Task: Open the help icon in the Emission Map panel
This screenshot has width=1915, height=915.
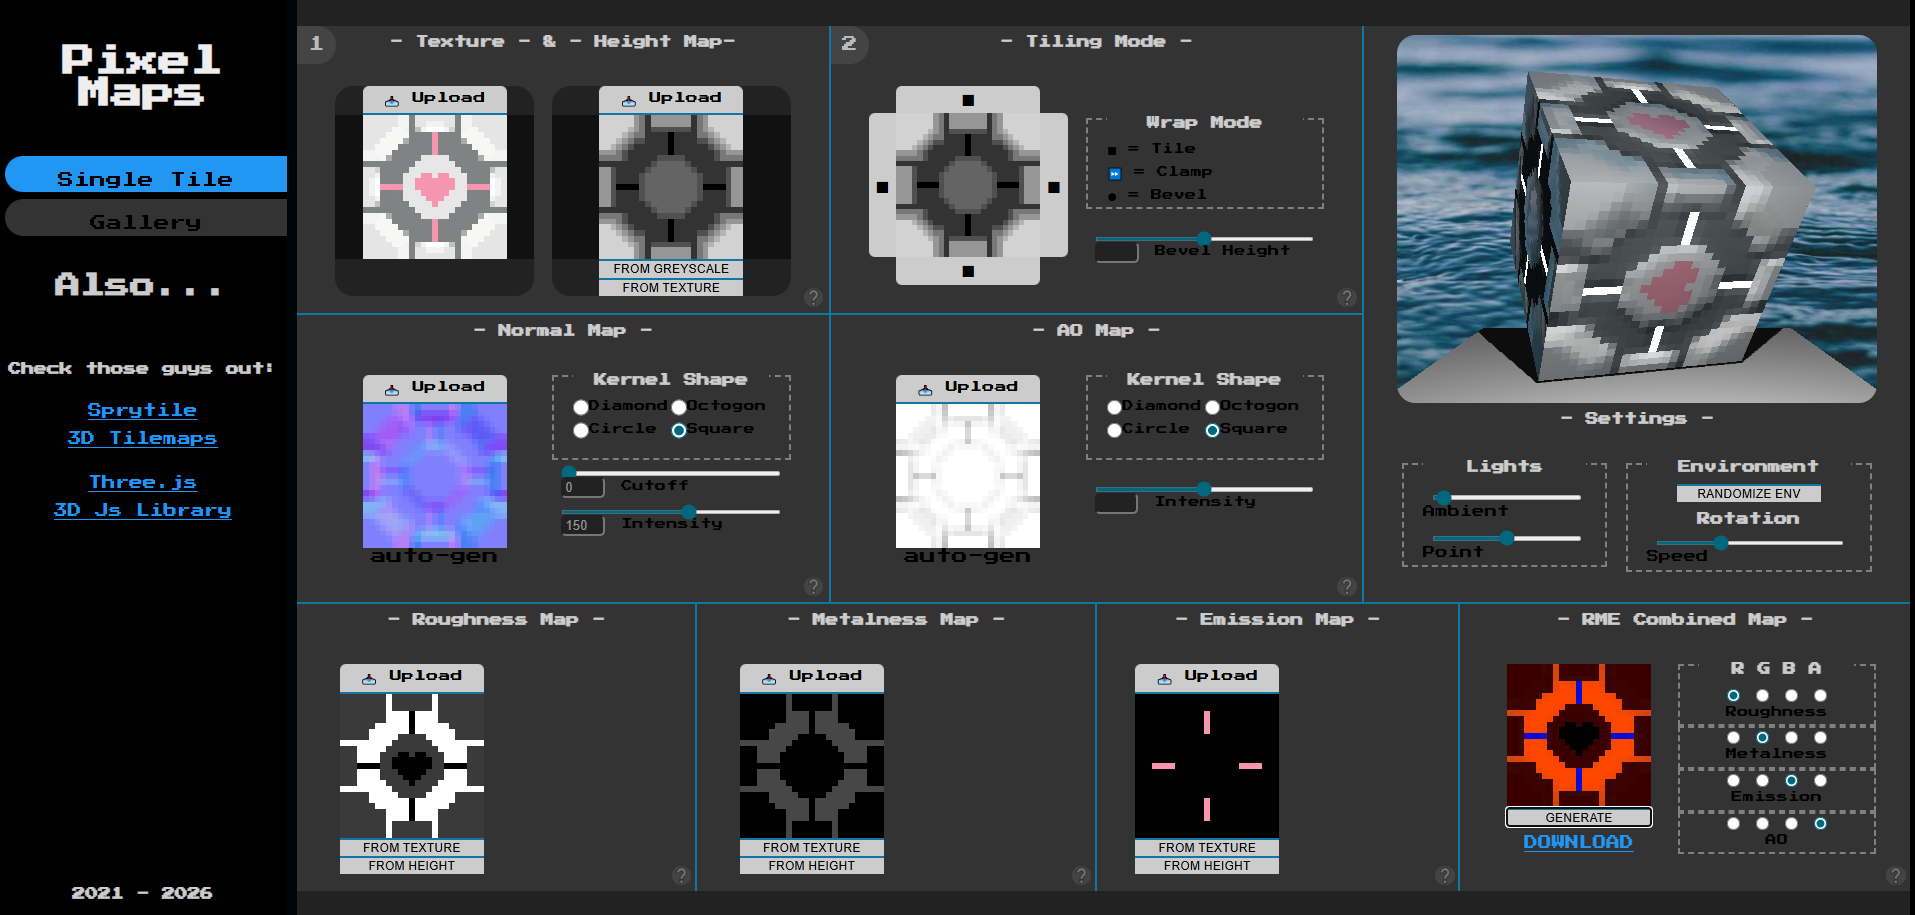Action: (1443, 875)
